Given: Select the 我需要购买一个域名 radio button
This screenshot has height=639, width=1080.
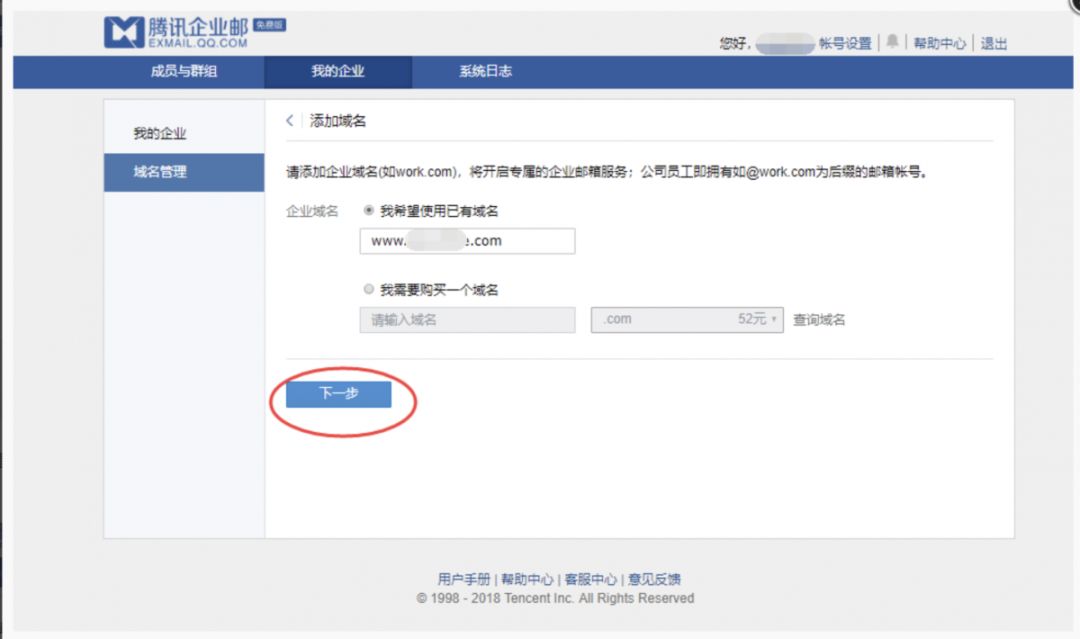Looking at the screenshot, I should tap(369, 289).
